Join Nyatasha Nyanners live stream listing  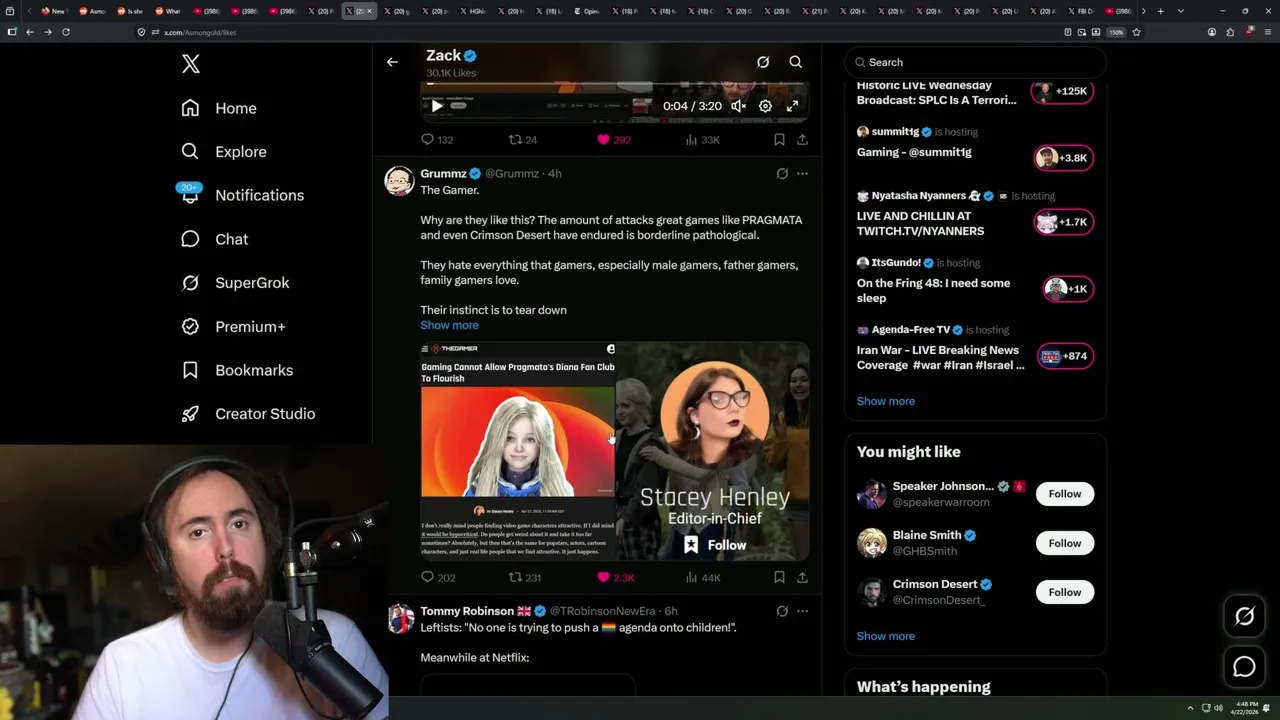975,213
